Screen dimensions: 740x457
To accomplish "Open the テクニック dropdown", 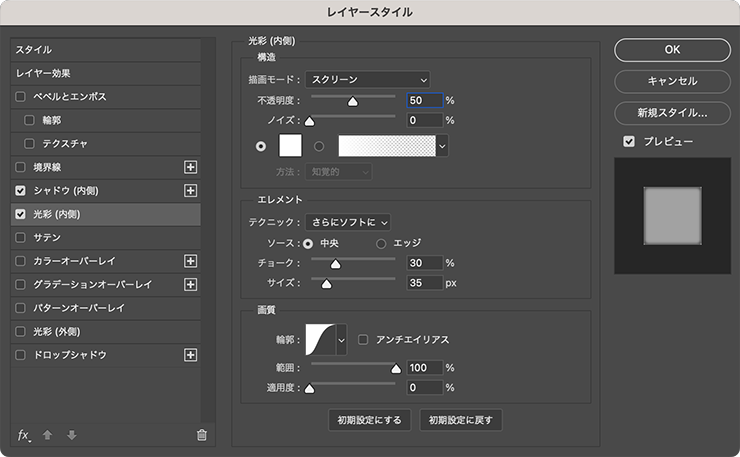I will click(x=347, y=222).
